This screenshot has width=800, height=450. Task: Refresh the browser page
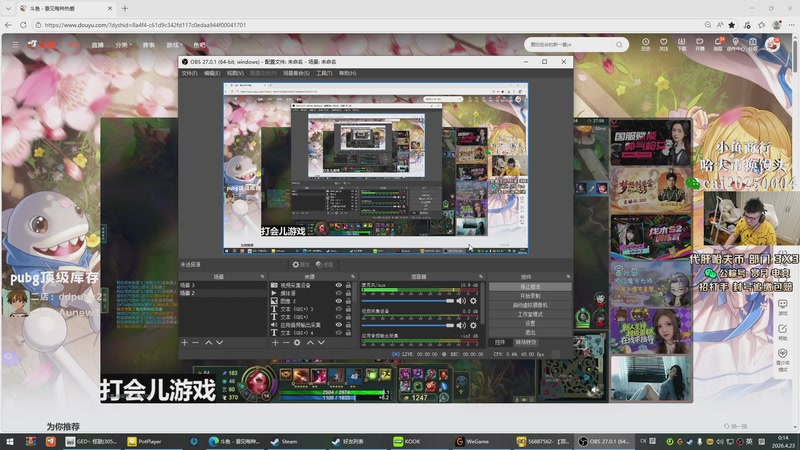pyautogui.click(x=23, y=24)
